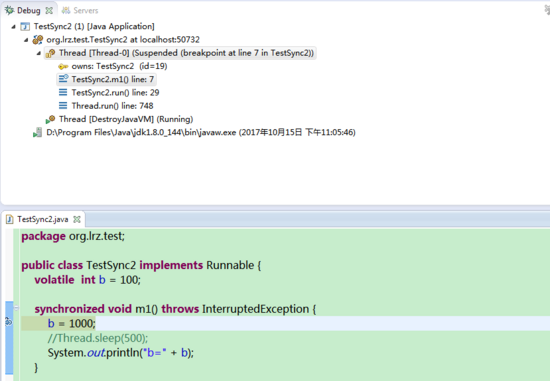Click the debug target icon beside org.lrz.test.TestSync2
550x381 pixels.
[38, 40]
